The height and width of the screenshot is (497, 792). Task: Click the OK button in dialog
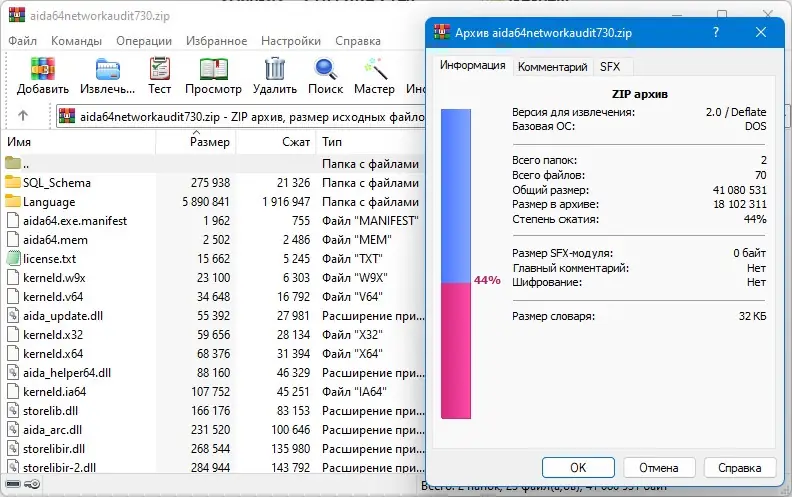[578, 468]
